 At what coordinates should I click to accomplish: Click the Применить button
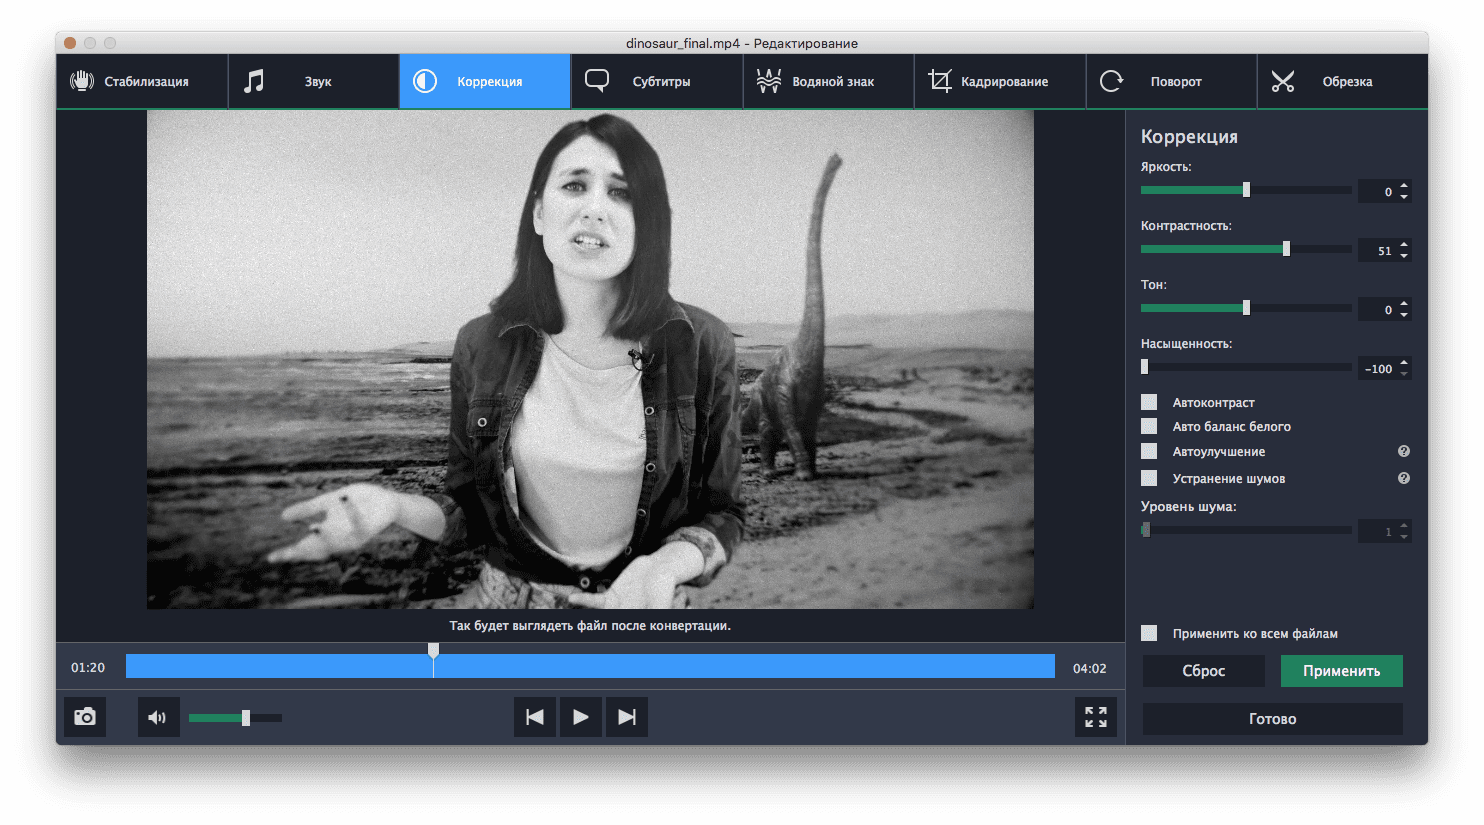tap(1341, 671)
